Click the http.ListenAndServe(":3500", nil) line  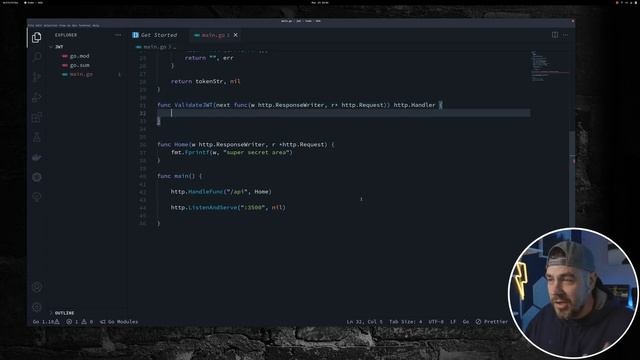(x=228, y=207)
